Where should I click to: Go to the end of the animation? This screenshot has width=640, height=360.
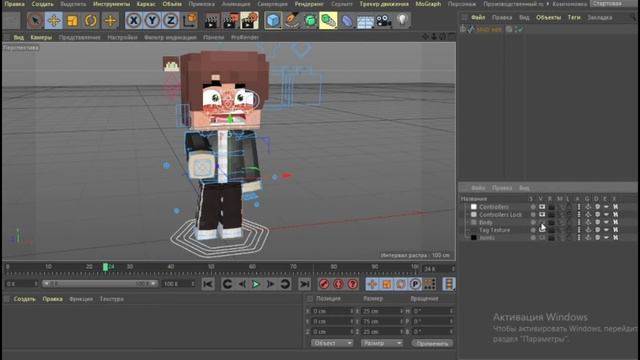304,284
